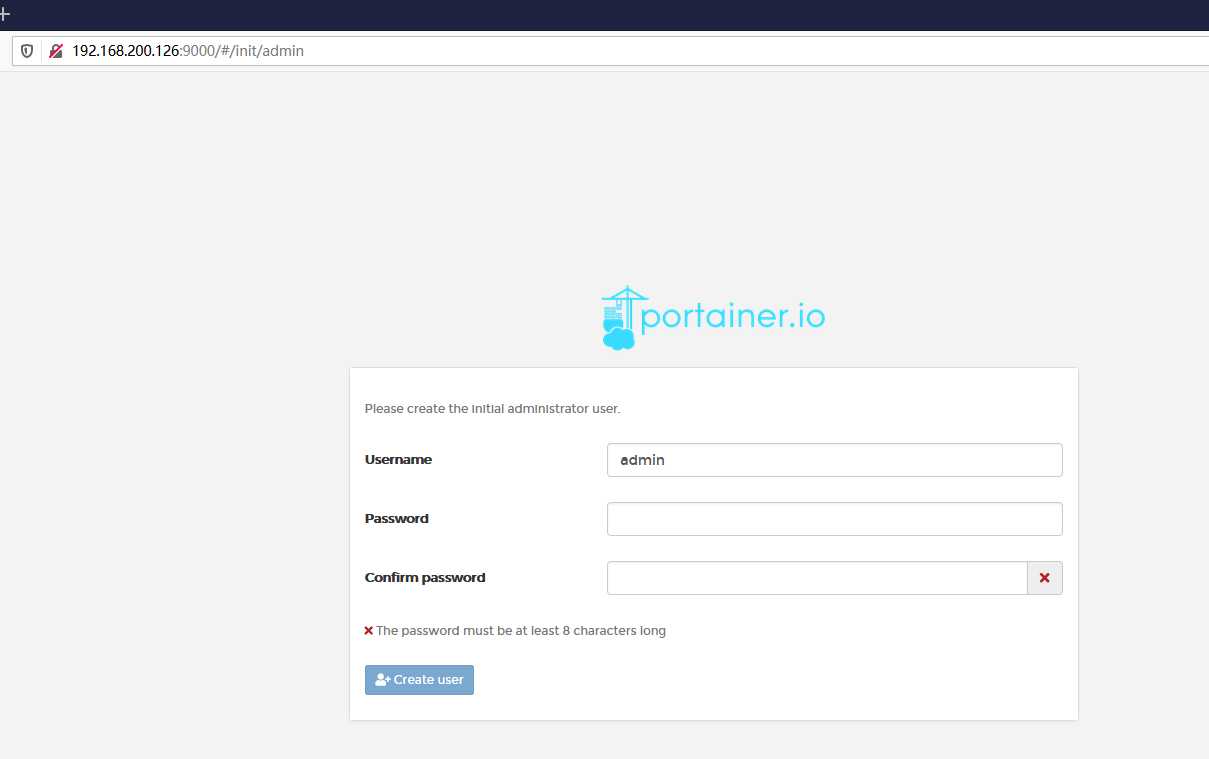Screen dimensions: 1209x759
Task: Click the portainer.io logo
Action: [713, 318]
